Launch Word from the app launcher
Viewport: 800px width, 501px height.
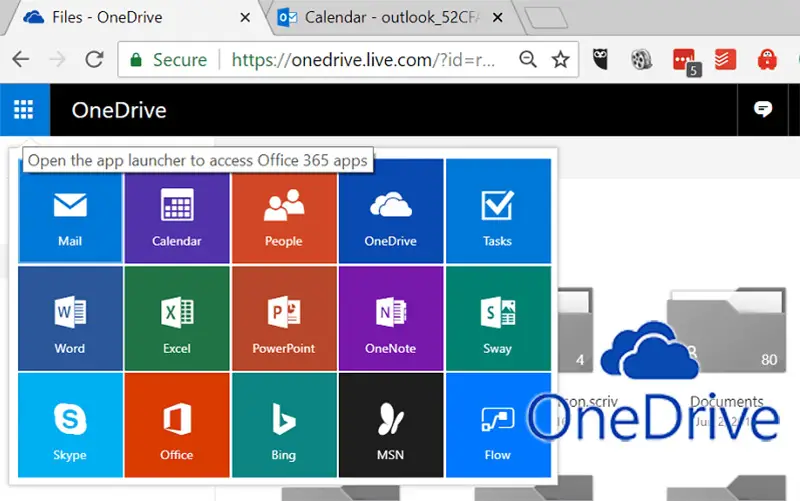[70, 318]
